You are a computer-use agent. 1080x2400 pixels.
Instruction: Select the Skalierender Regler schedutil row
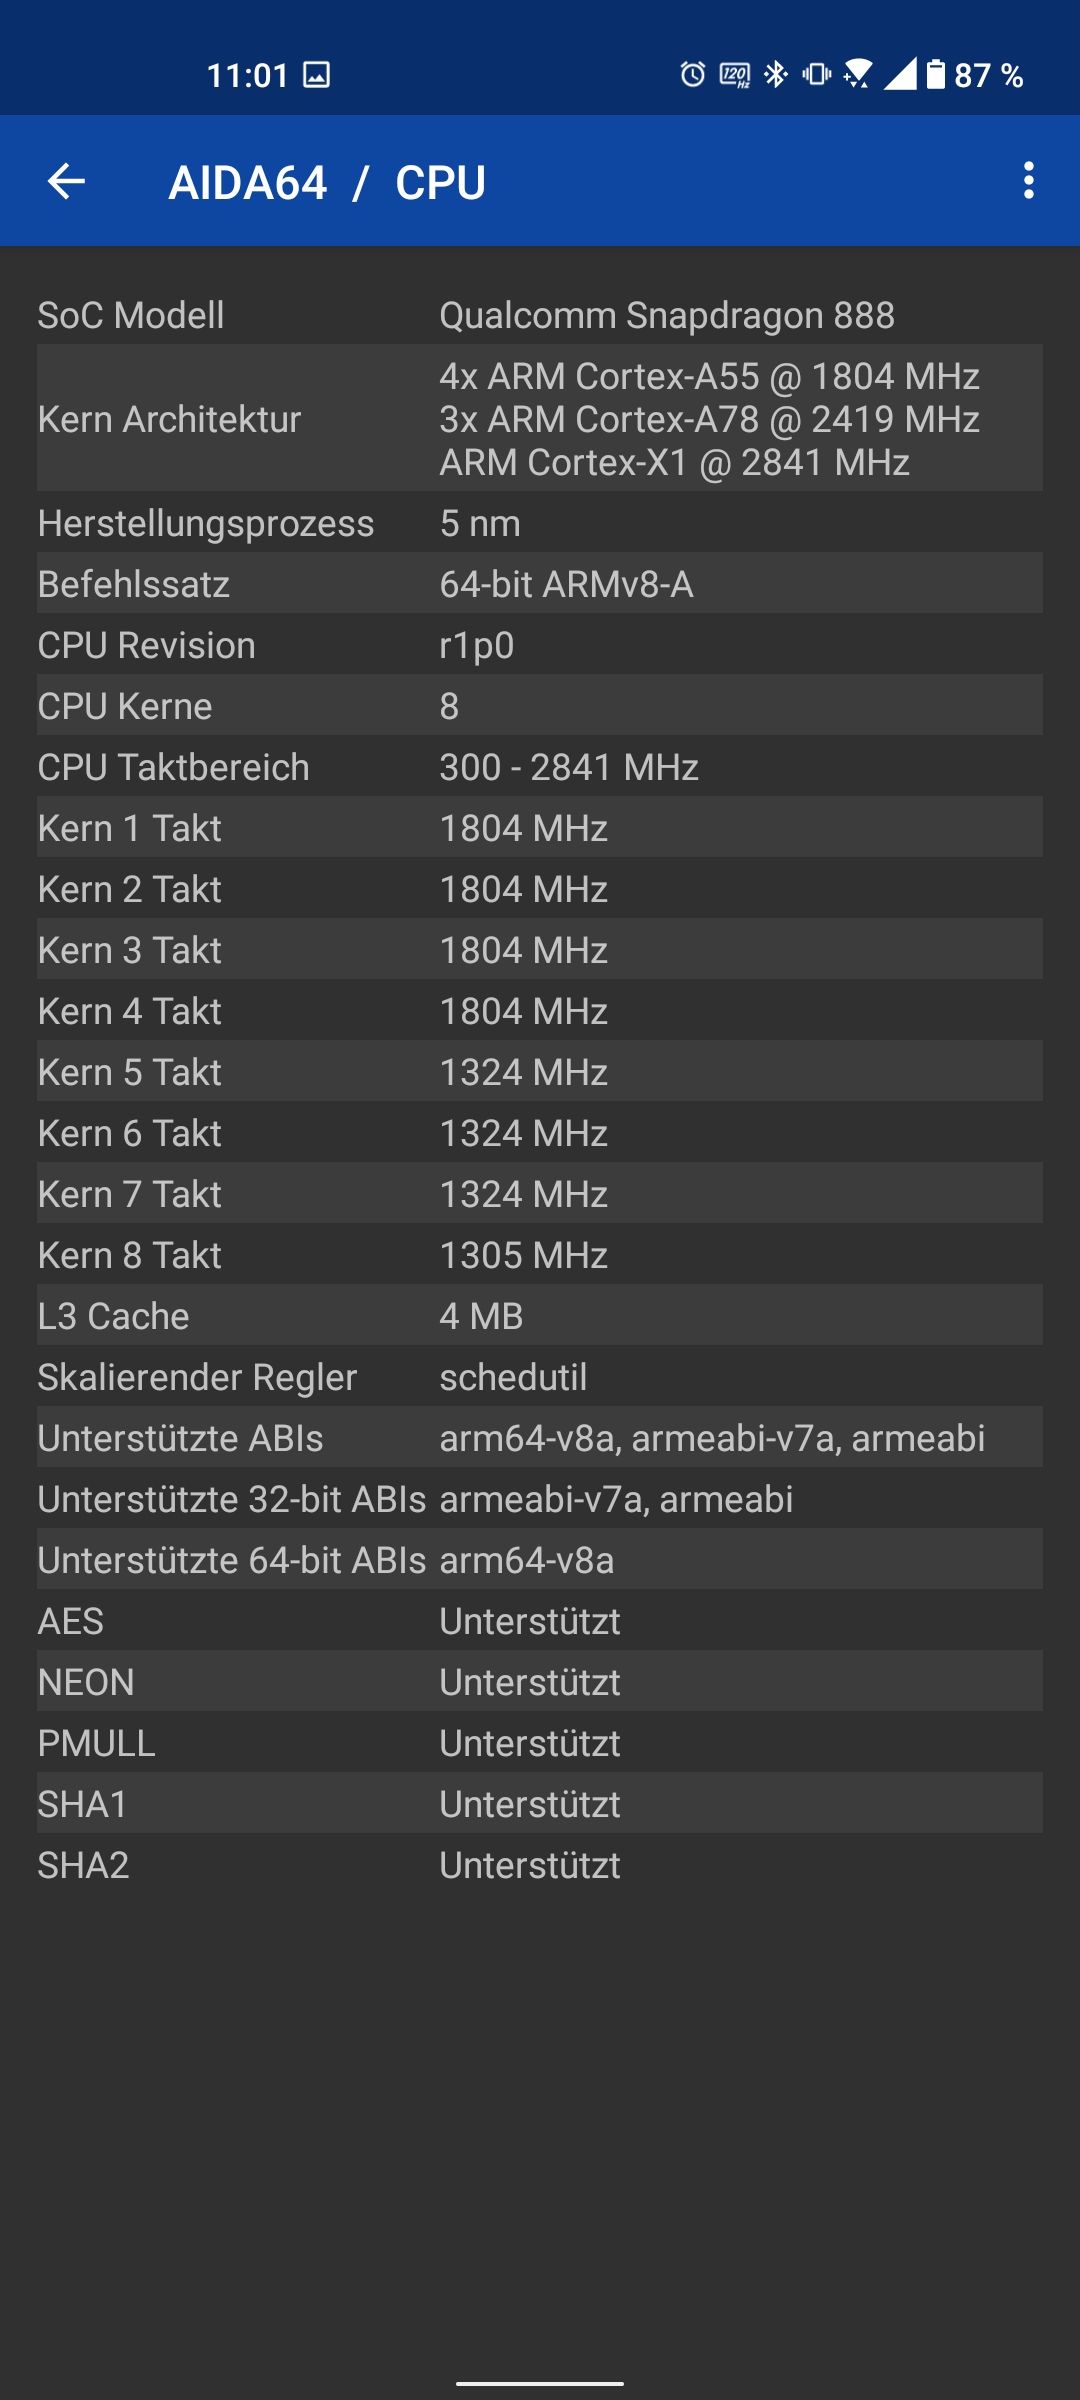(x=540, y=1377)
